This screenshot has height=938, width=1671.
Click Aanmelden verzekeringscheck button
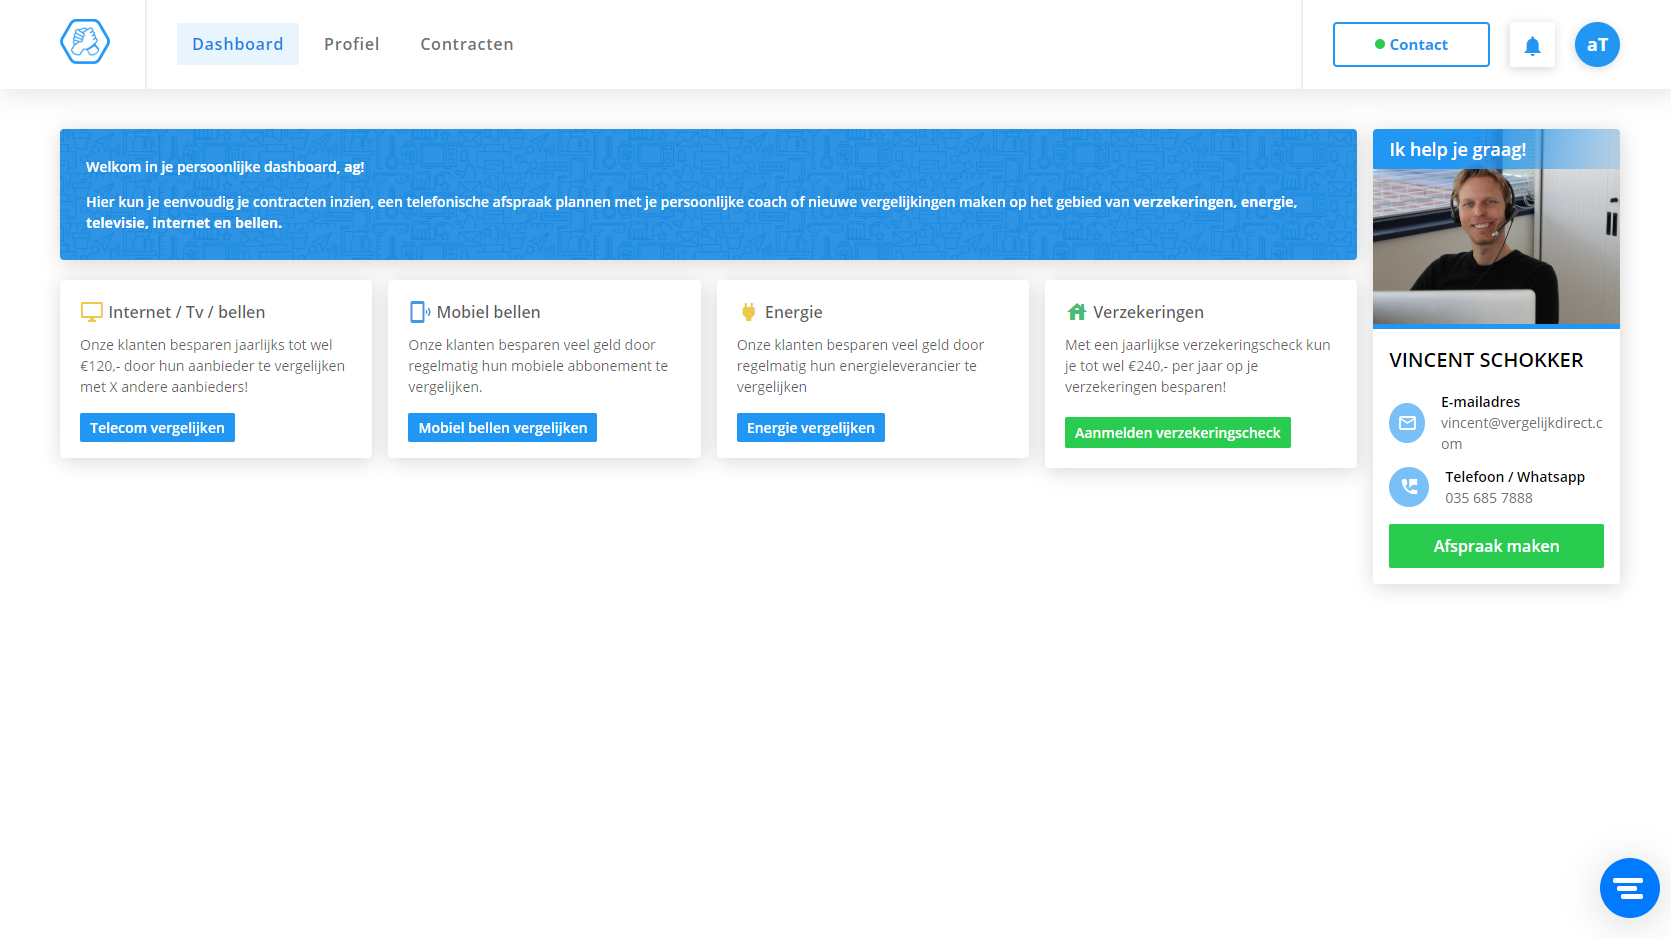pos(1177,433)
